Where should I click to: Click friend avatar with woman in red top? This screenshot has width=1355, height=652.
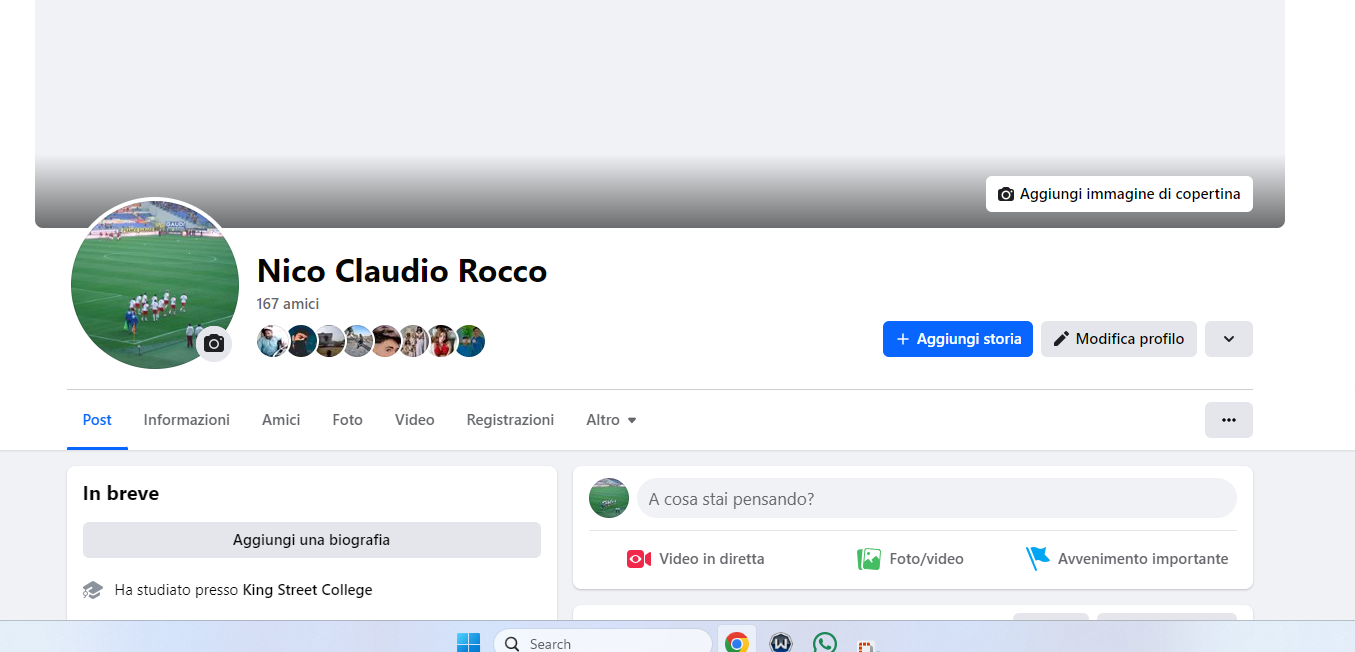pos(442,342)
